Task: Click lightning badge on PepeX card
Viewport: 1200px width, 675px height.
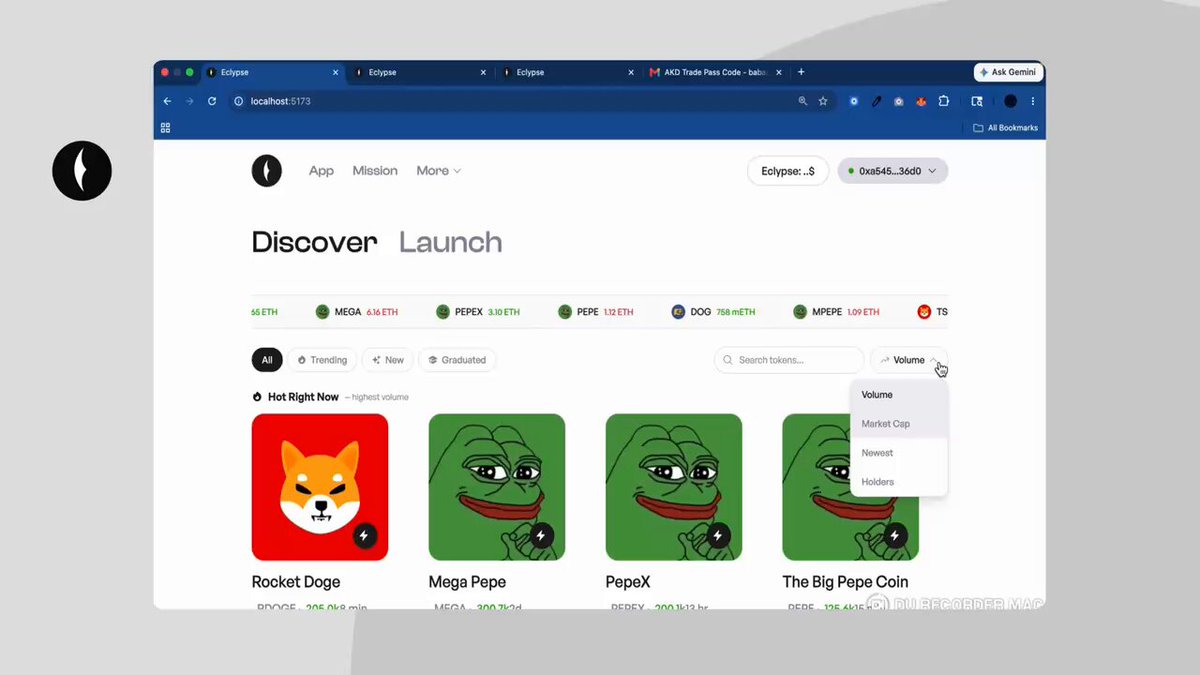Action: click(x=717, y=536)
